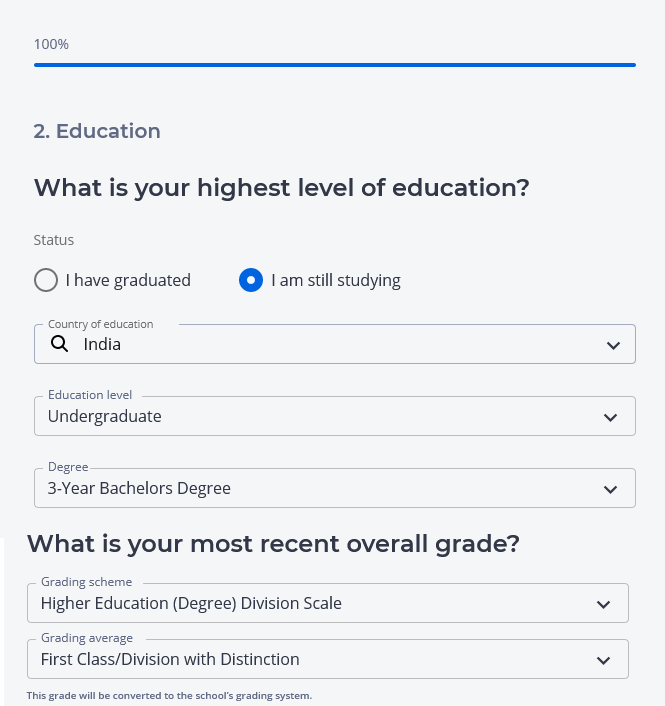Select the "I have graduated" radio button
The width and height of the screenshot is (665, 706).
point(46,280)
